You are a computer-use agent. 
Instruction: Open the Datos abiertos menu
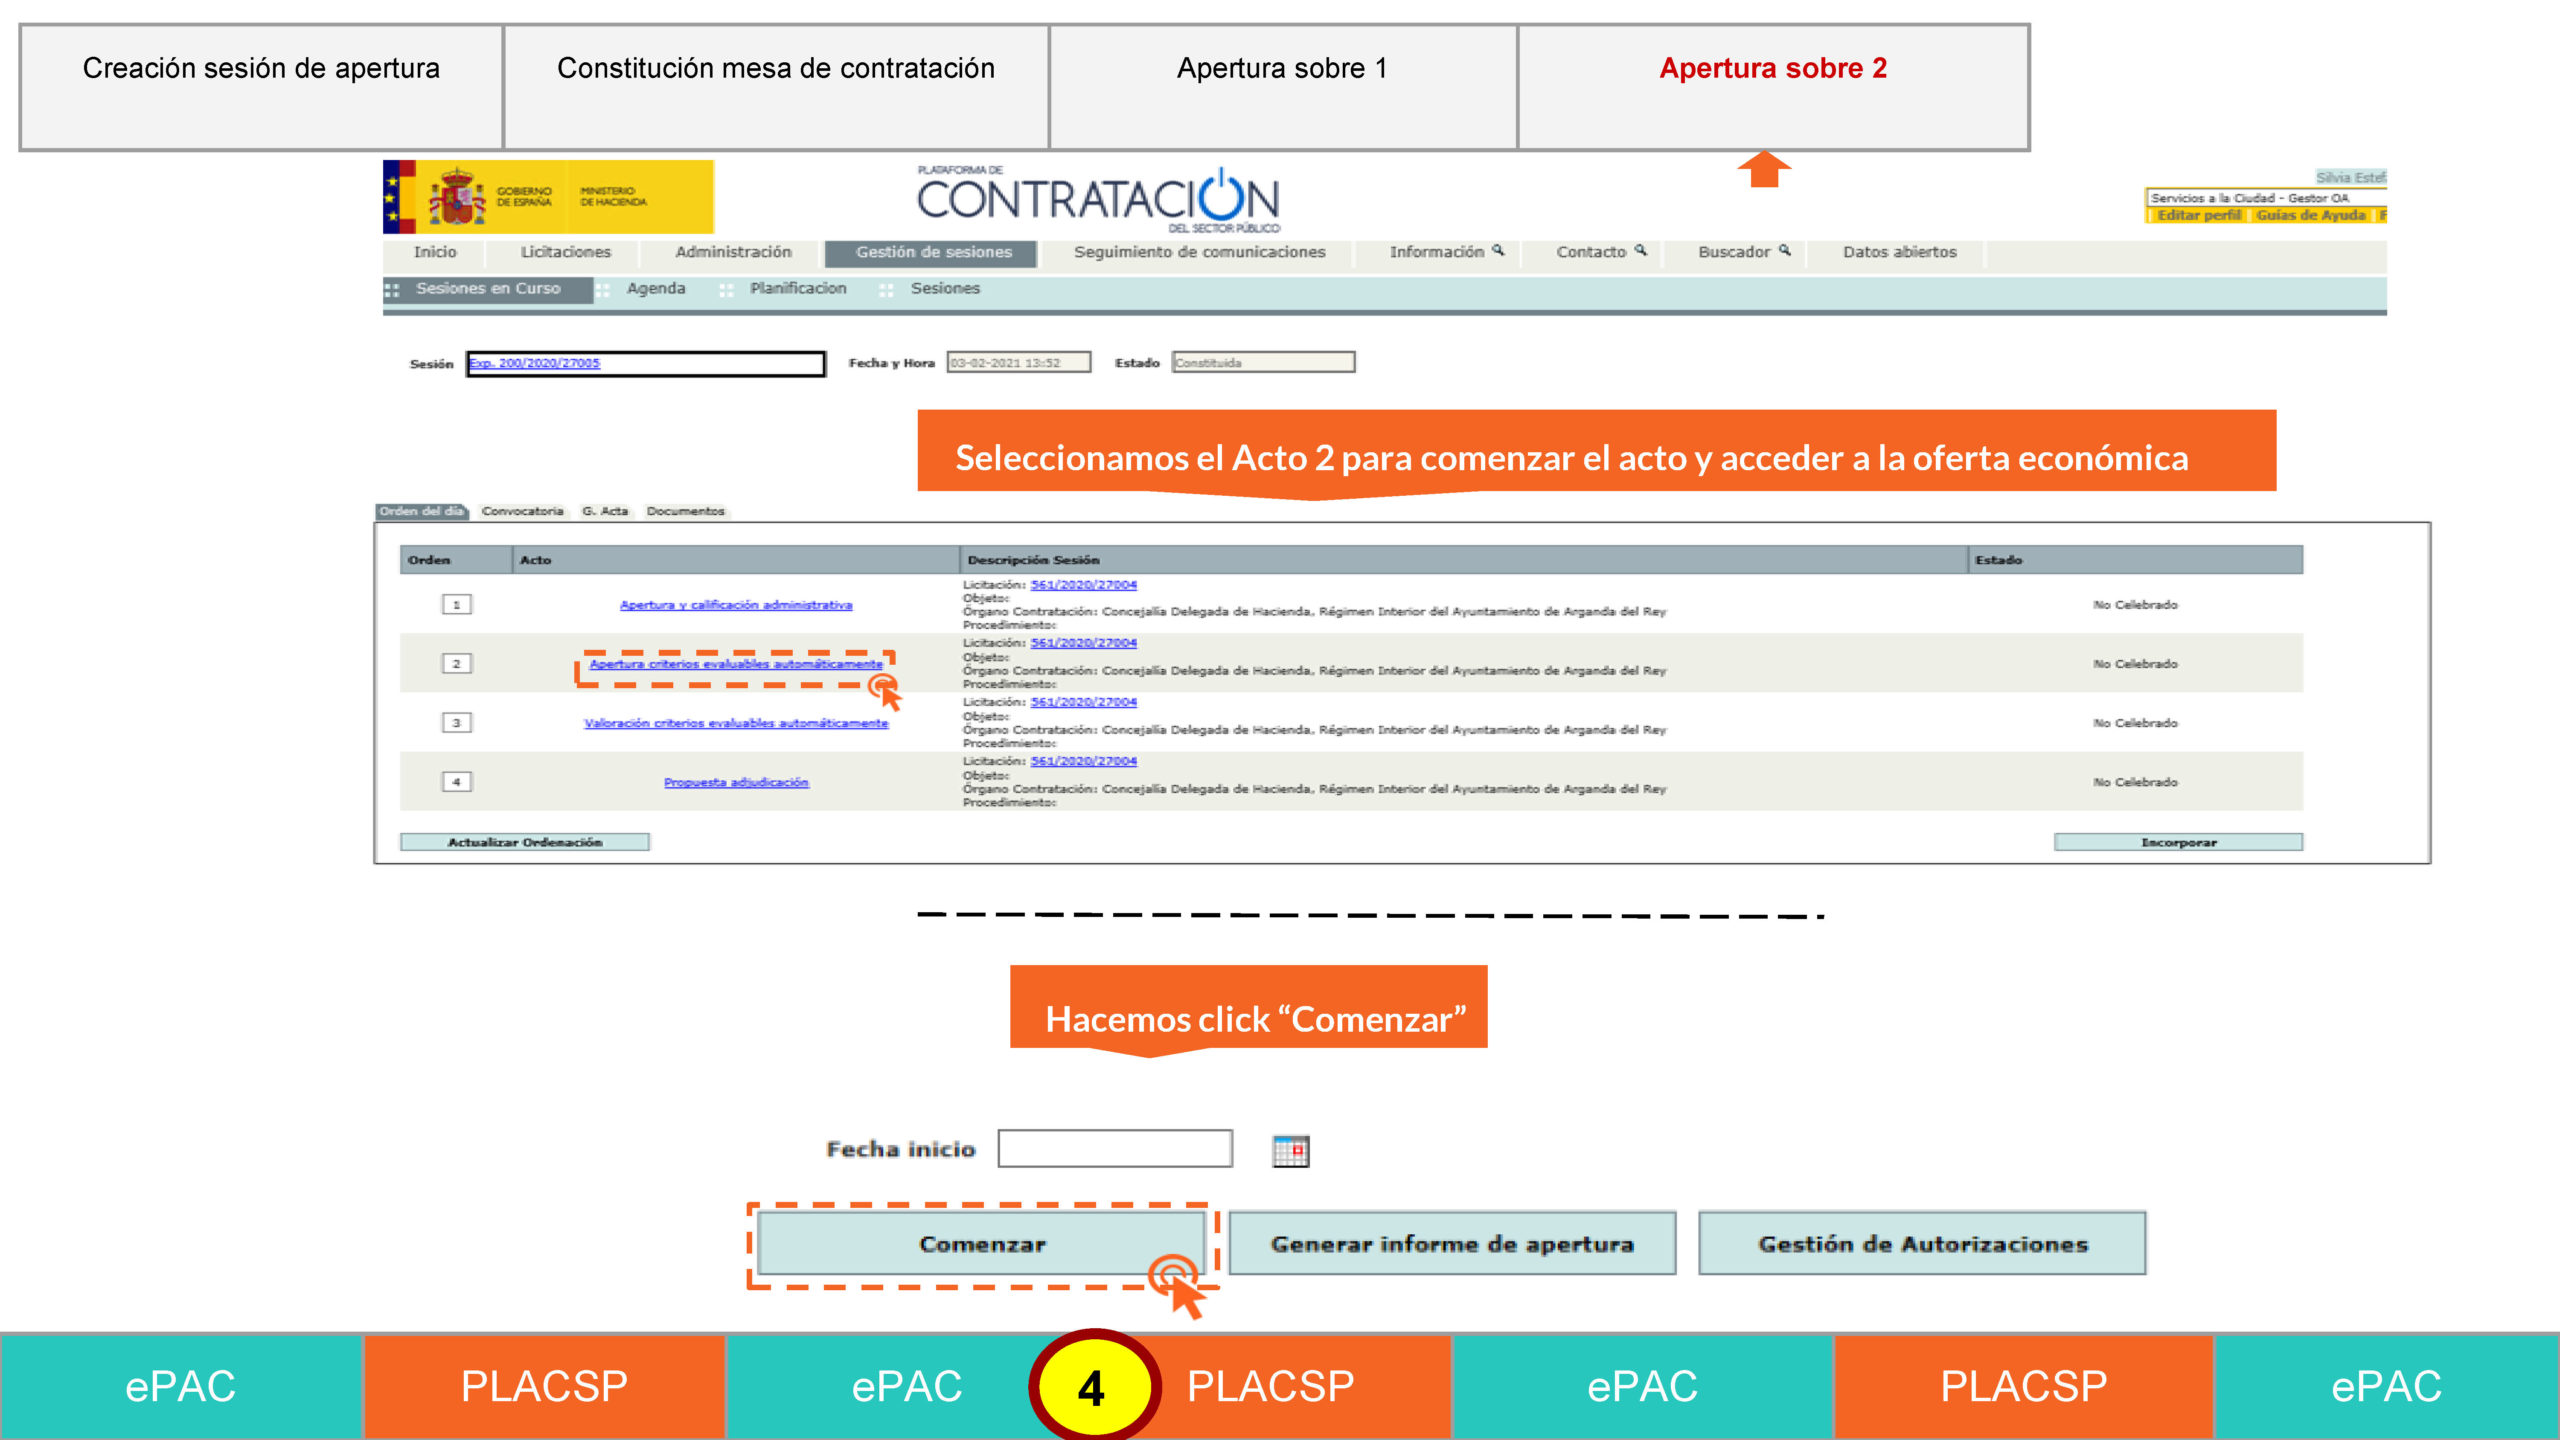(x=1899, y=252)
